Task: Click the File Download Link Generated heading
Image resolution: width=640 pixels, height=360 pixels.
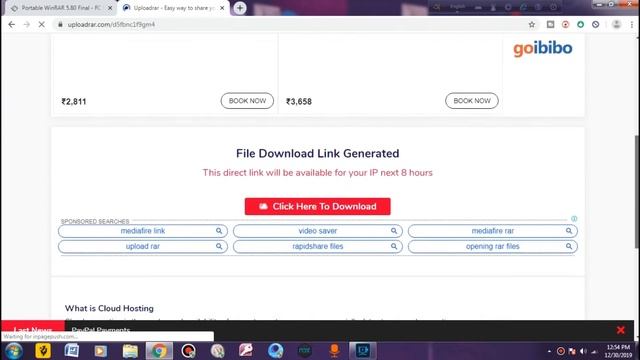Action: point(318,153)
